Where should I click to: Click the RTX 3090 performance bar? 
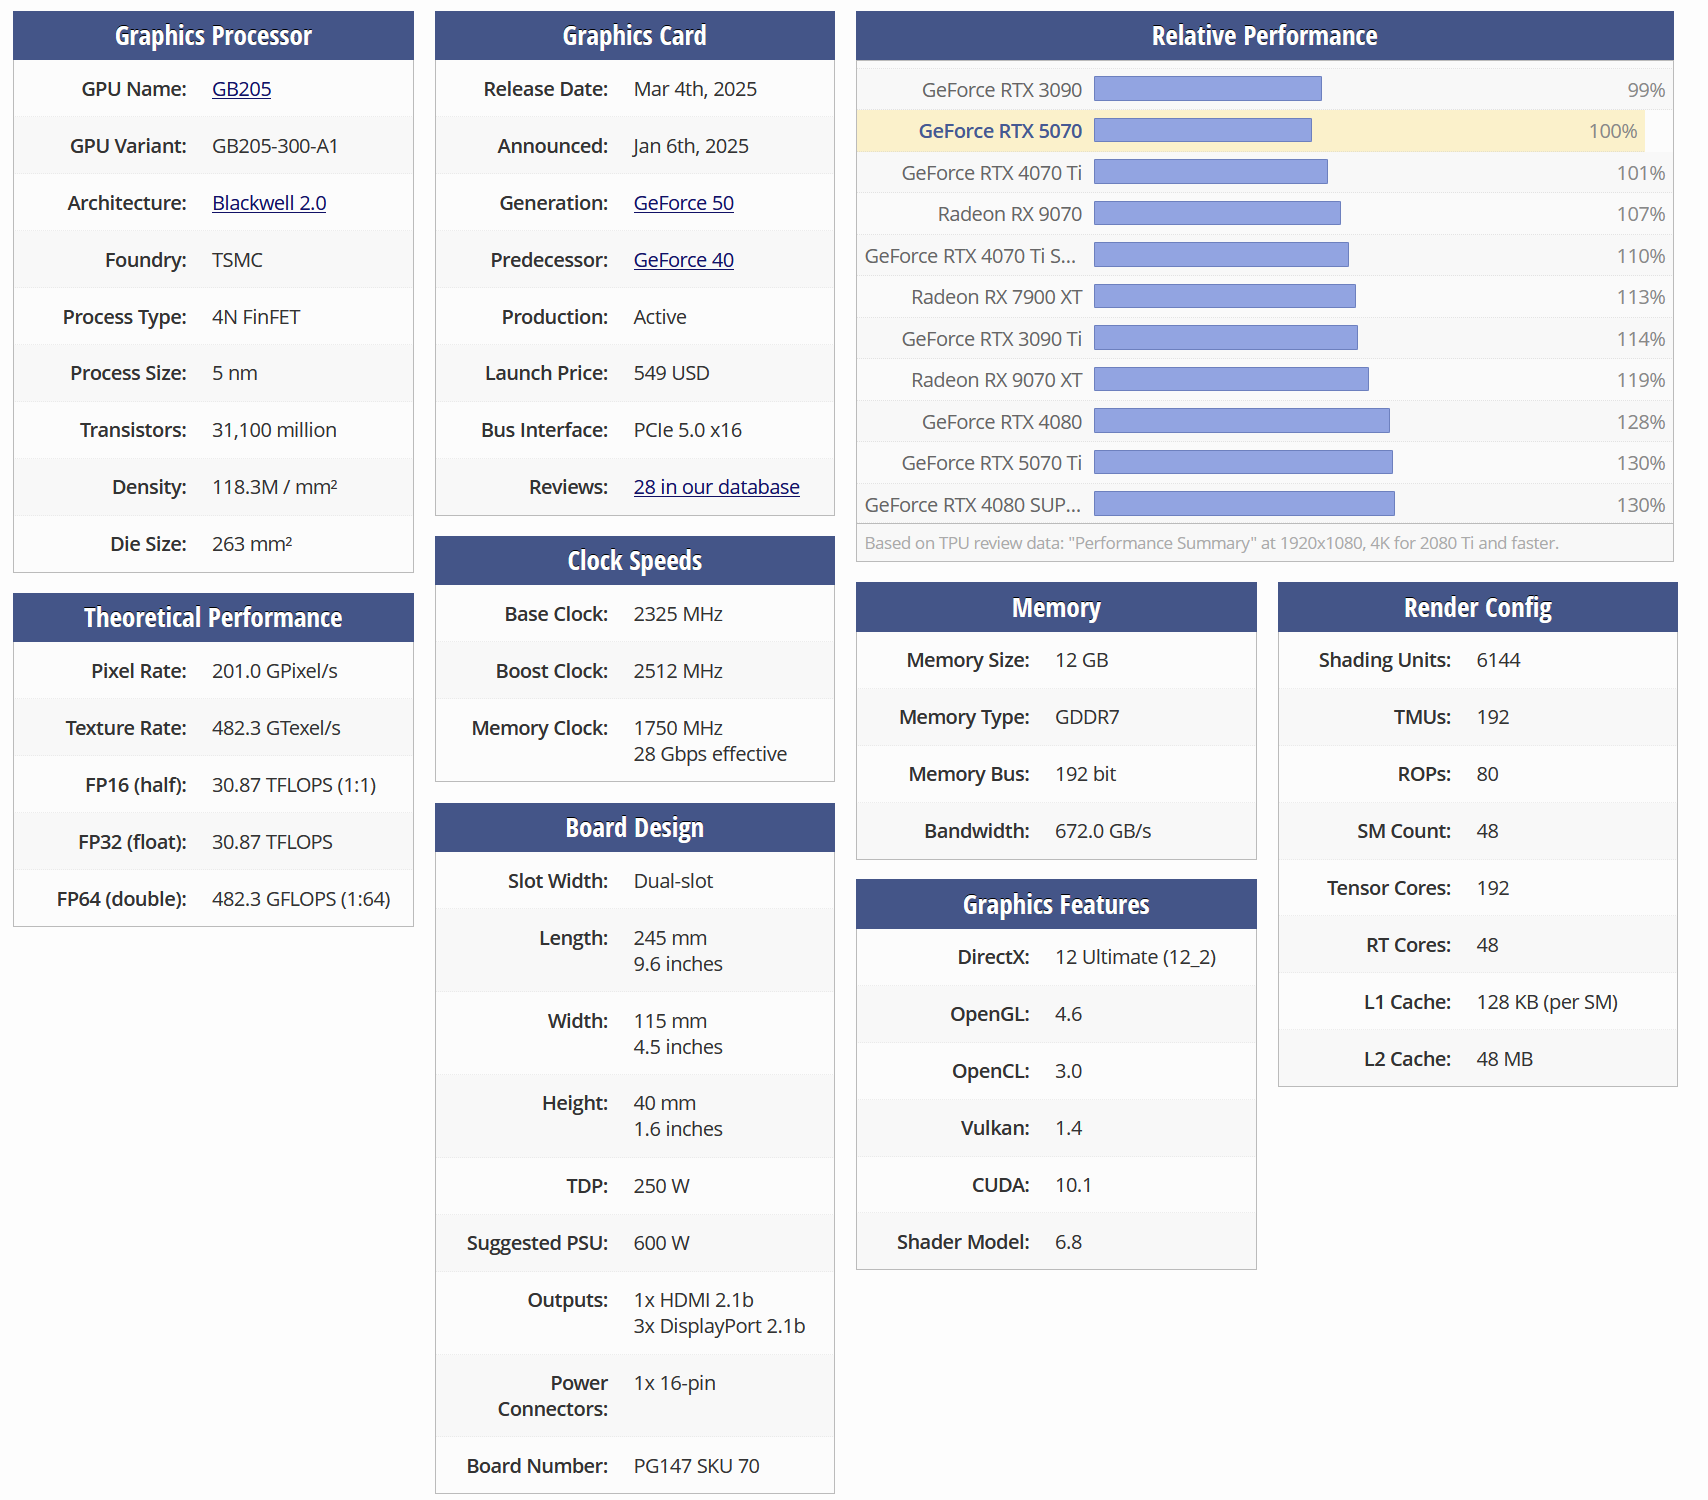click(1207, 89)
